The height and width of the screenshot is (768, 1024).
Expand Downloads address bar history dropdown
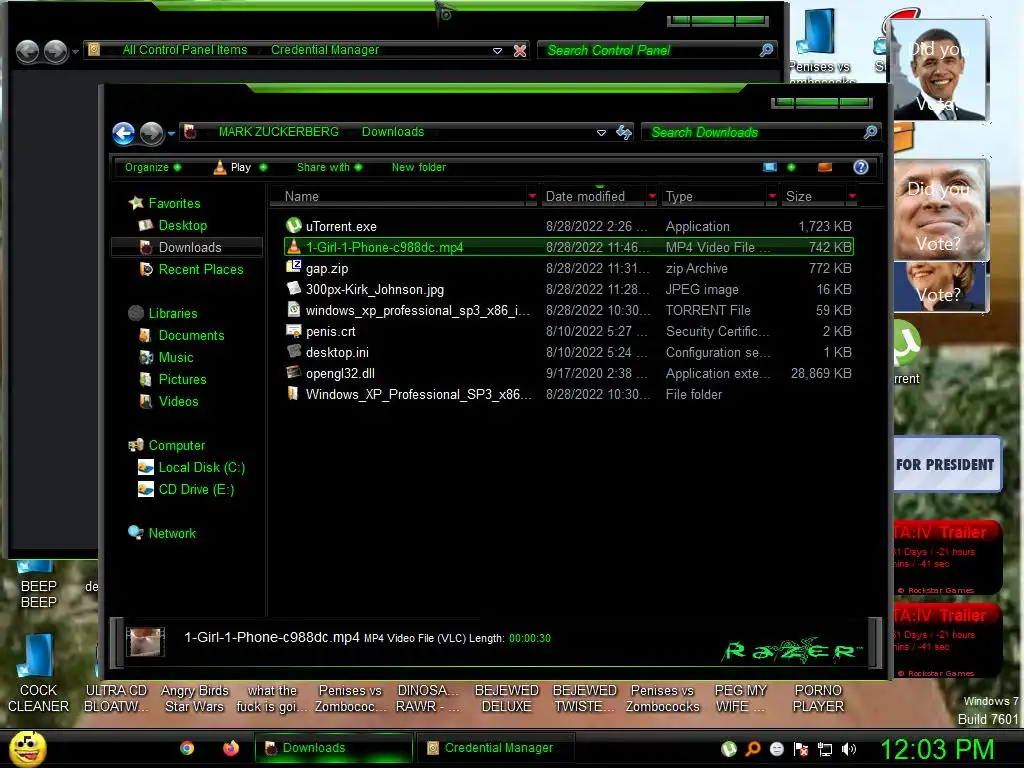[x=601, y=133]
